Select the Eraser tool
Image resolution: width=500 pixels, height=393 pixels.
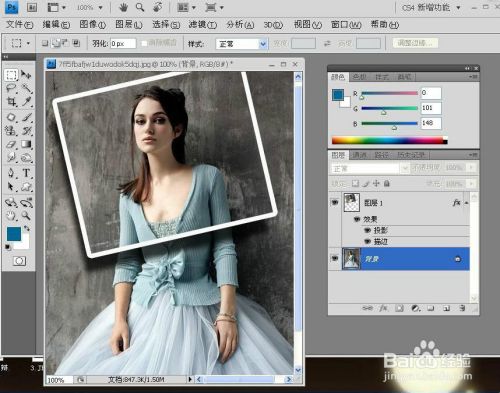[11, 144]
